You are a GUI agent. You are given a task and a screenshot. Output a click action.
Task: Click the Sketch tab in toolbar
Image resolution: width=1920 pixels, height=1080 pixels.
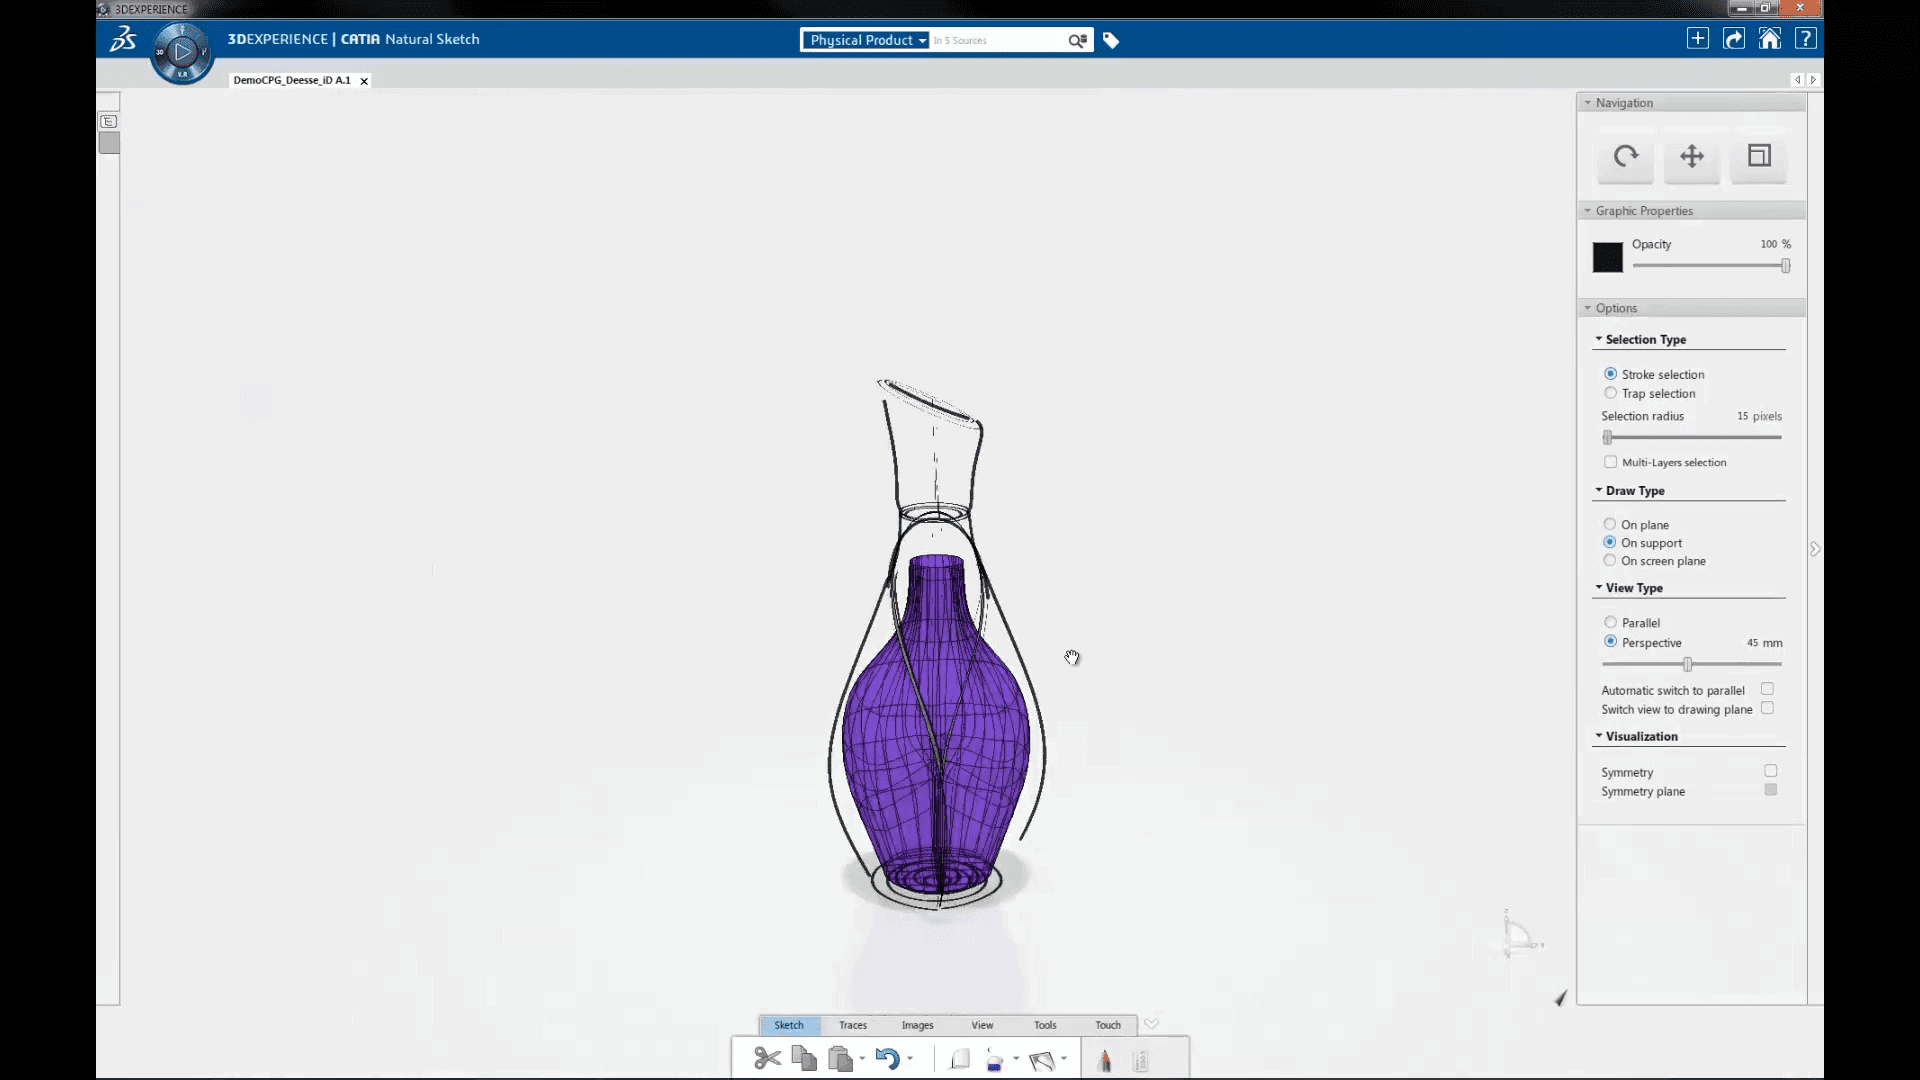point(789,1025)
